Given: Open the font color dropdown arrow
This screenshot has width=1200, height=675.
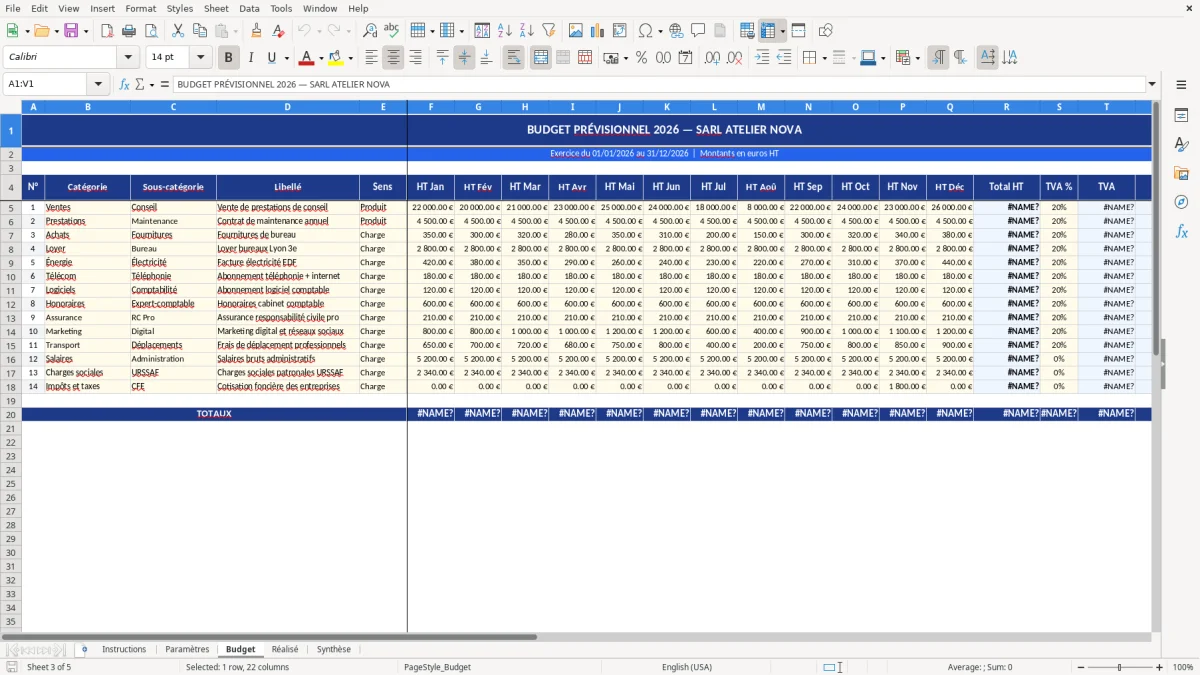Looking at the screenshot, I should (x=321, y=58).
